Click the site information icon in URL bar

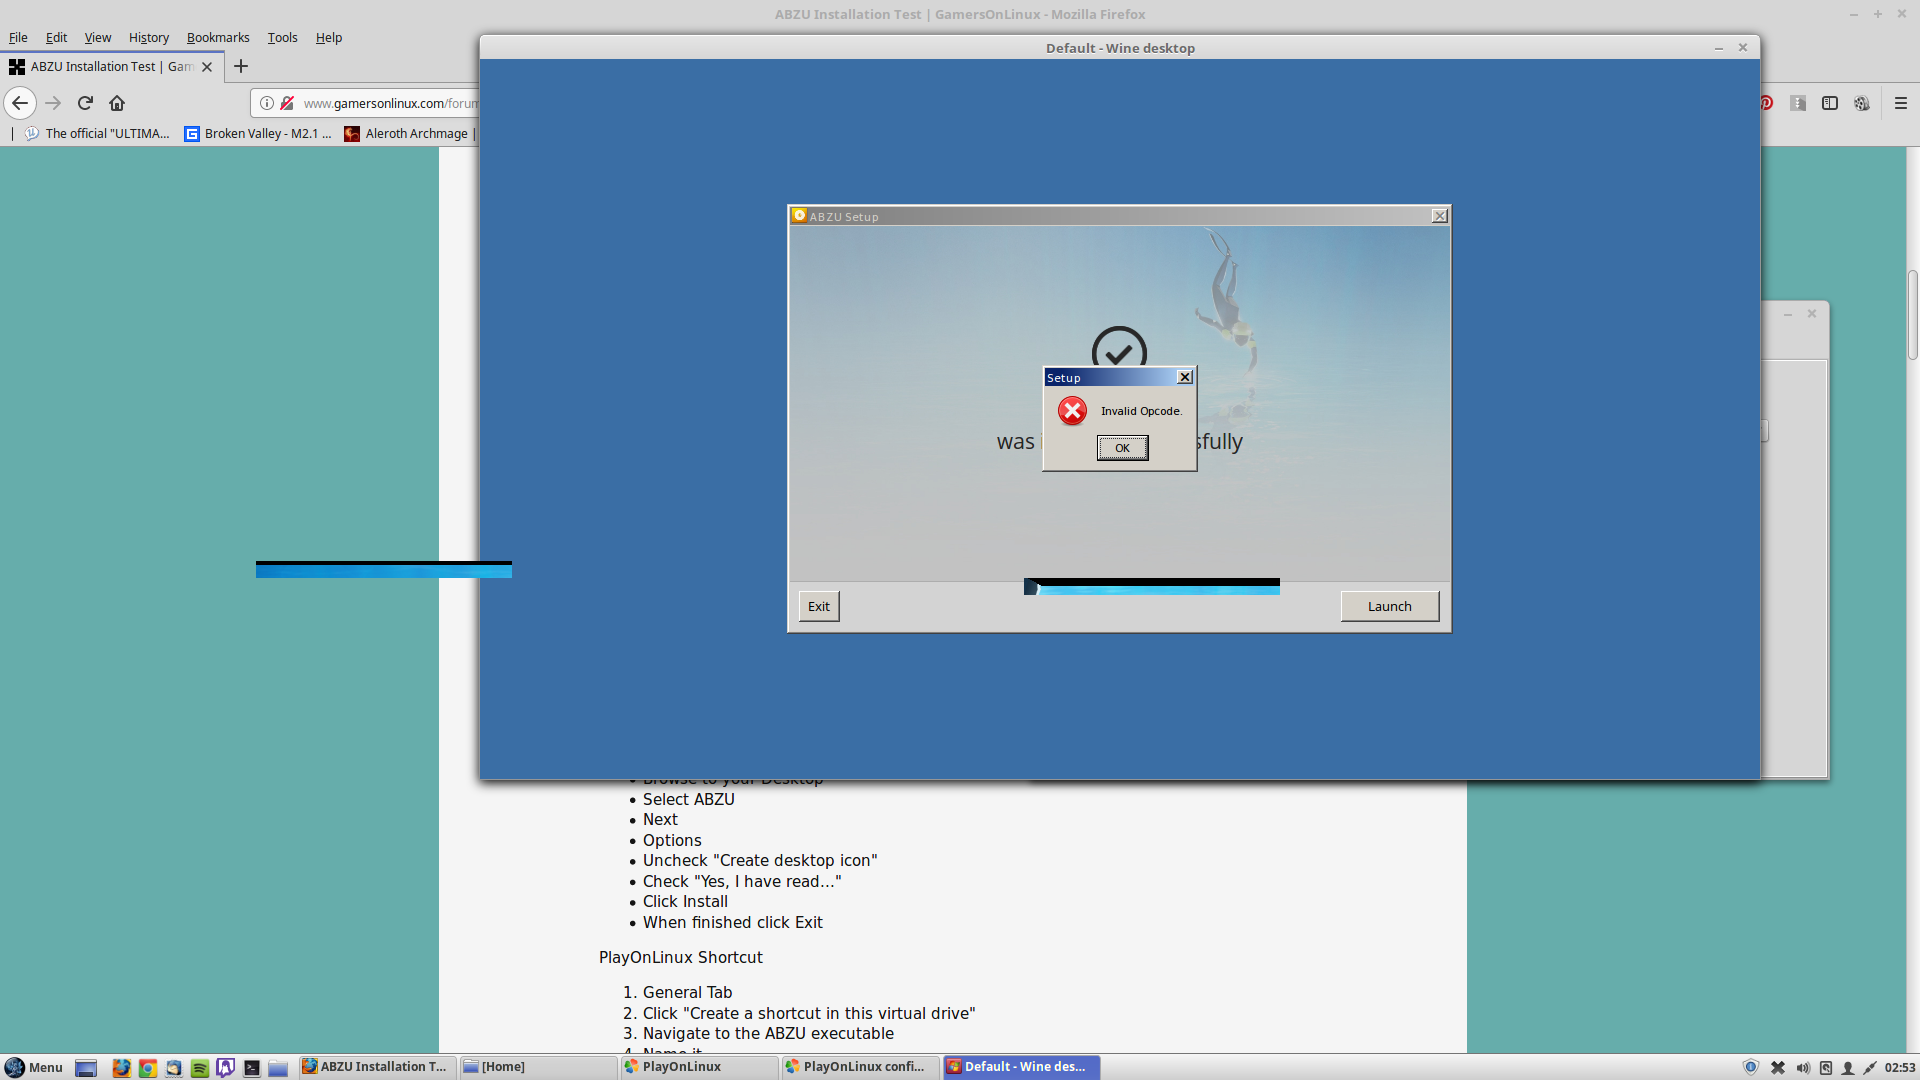[267, 103]
